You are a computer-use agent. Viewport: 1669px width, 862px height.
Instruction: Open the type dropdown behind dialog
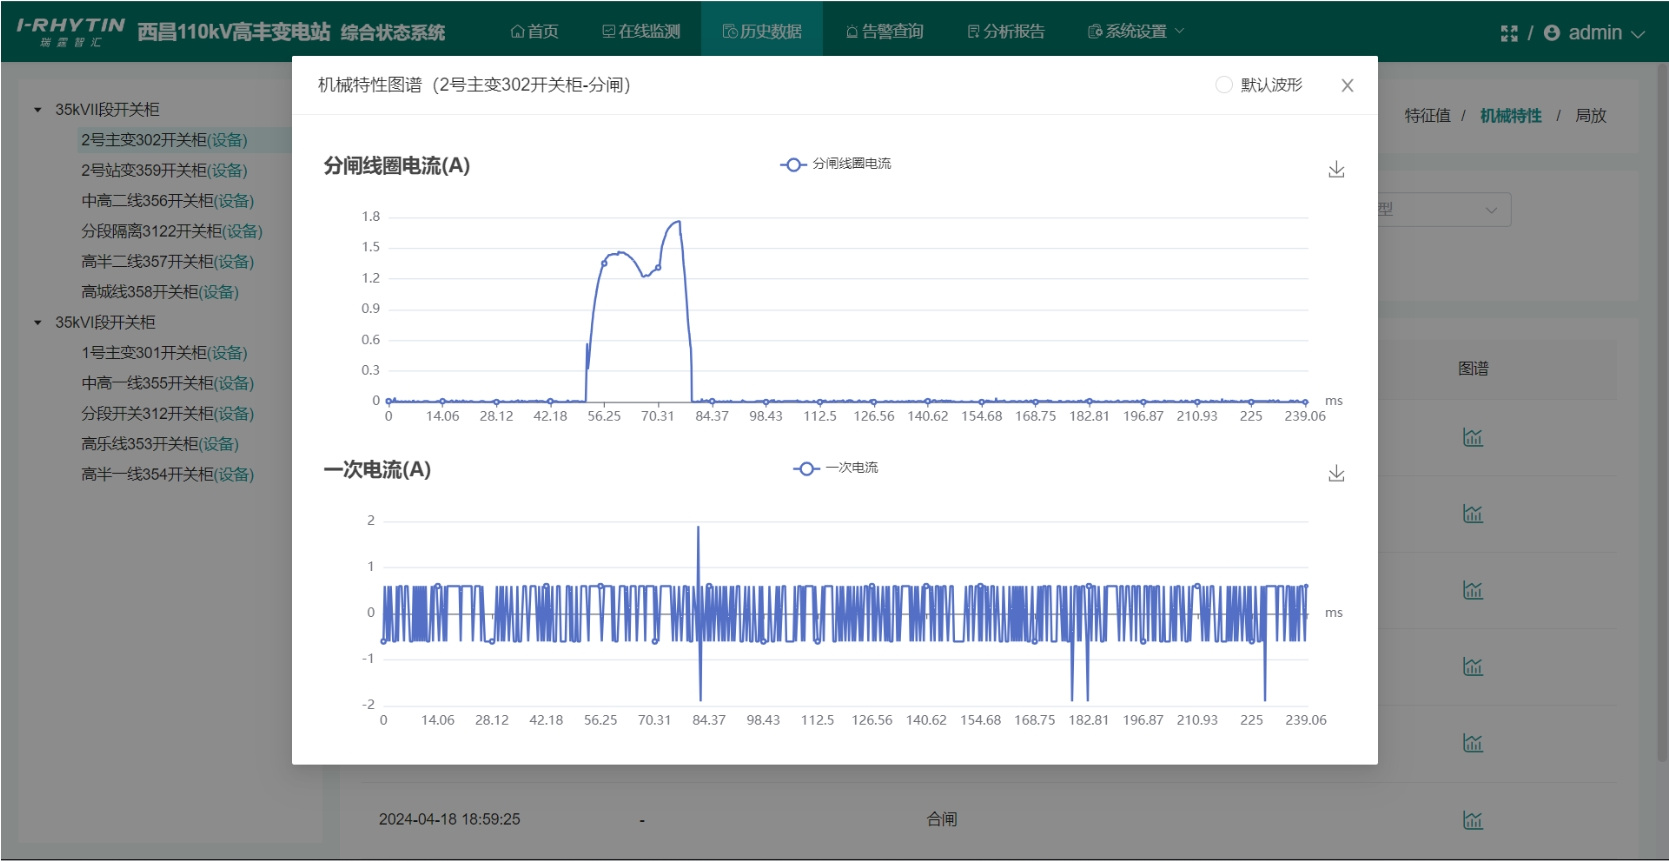[x=1444, y=210]
